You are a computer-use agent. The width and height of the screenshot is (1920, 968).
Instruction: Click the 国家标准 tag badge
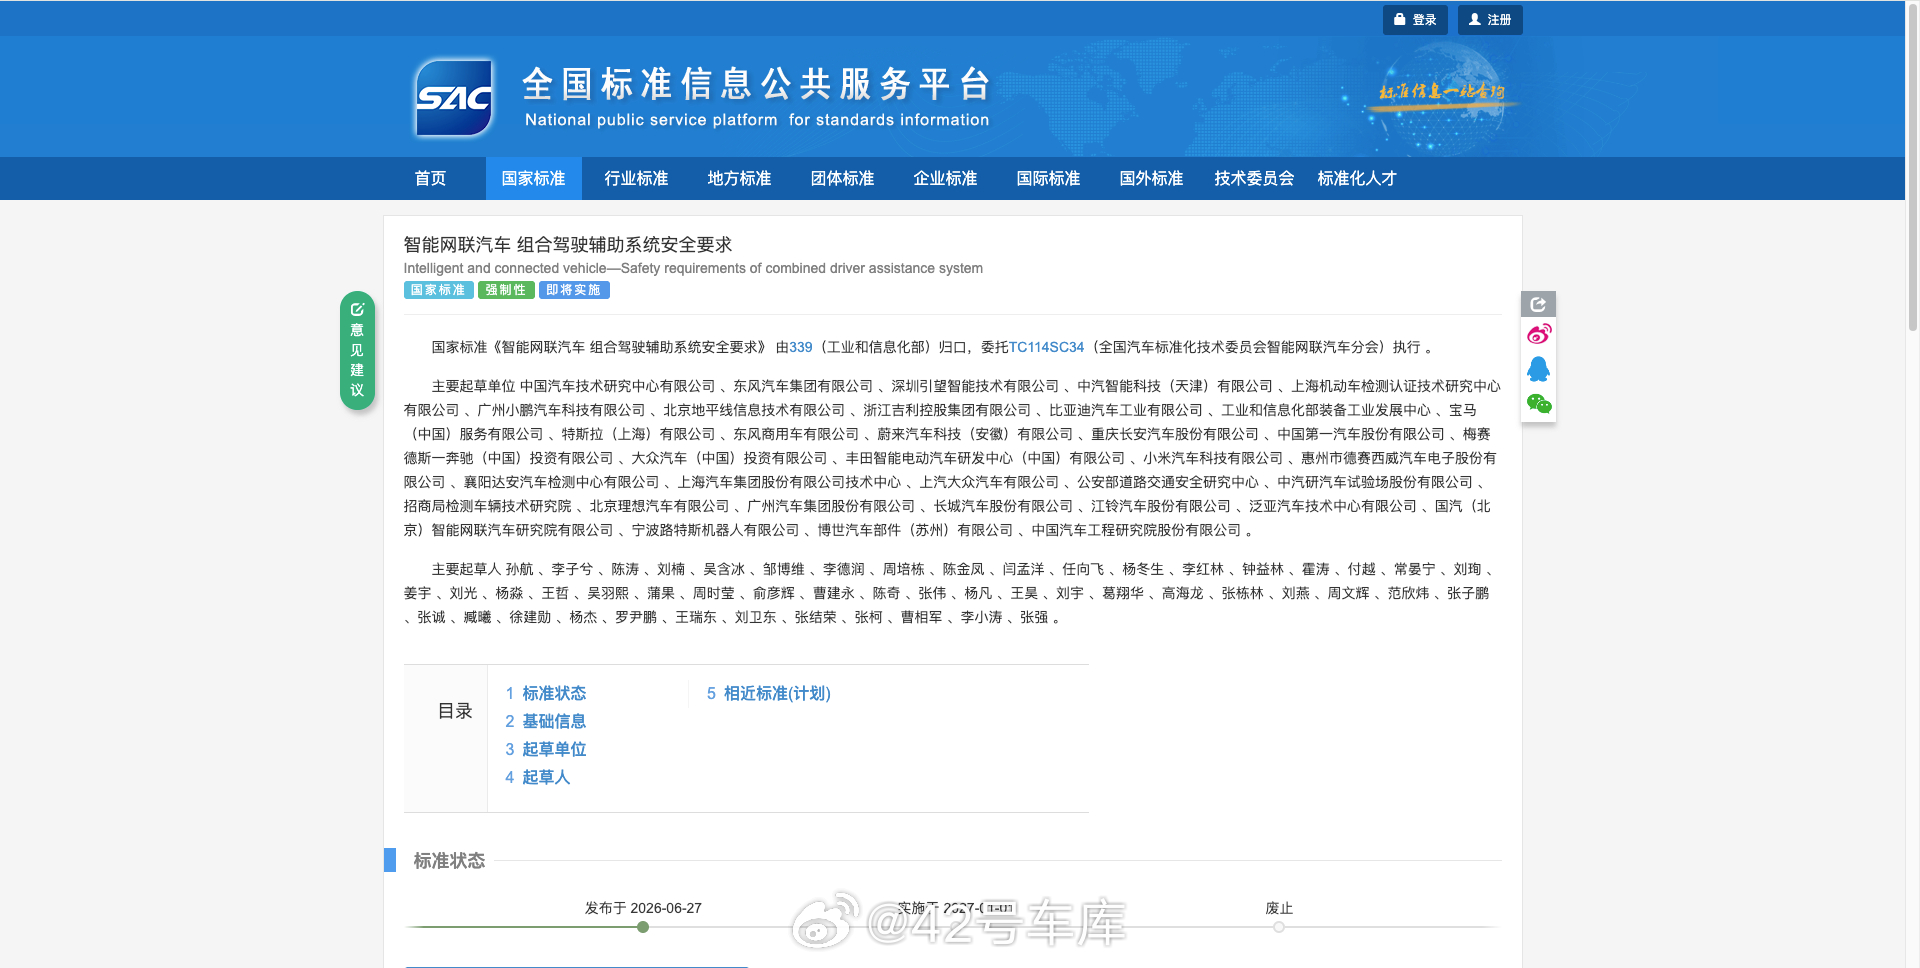coord(438,290)
